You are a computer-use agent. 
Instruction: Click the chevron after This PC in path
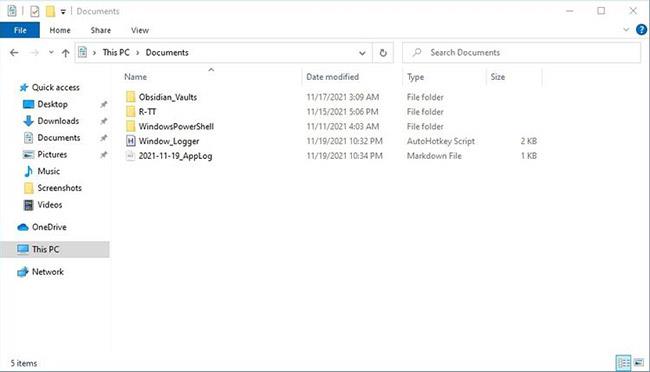pos(138,53)
